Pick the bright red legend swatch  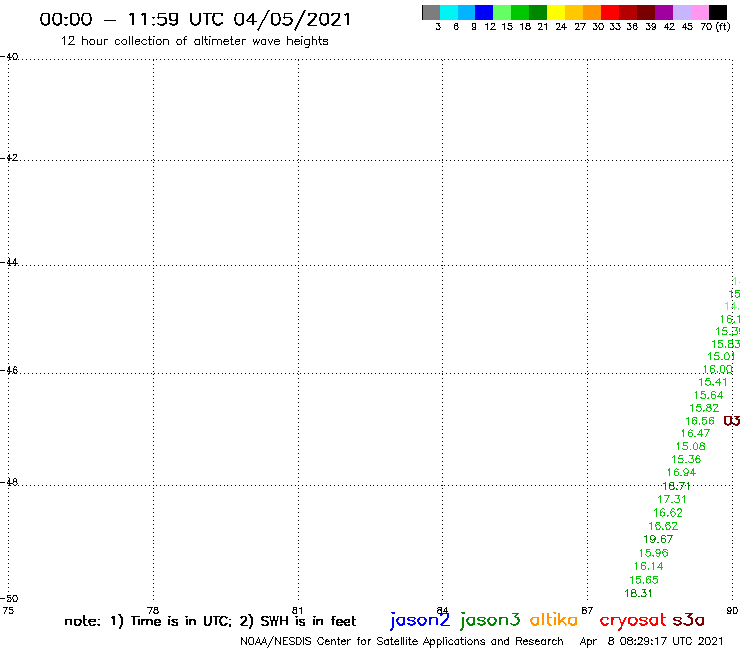[610, 12]
